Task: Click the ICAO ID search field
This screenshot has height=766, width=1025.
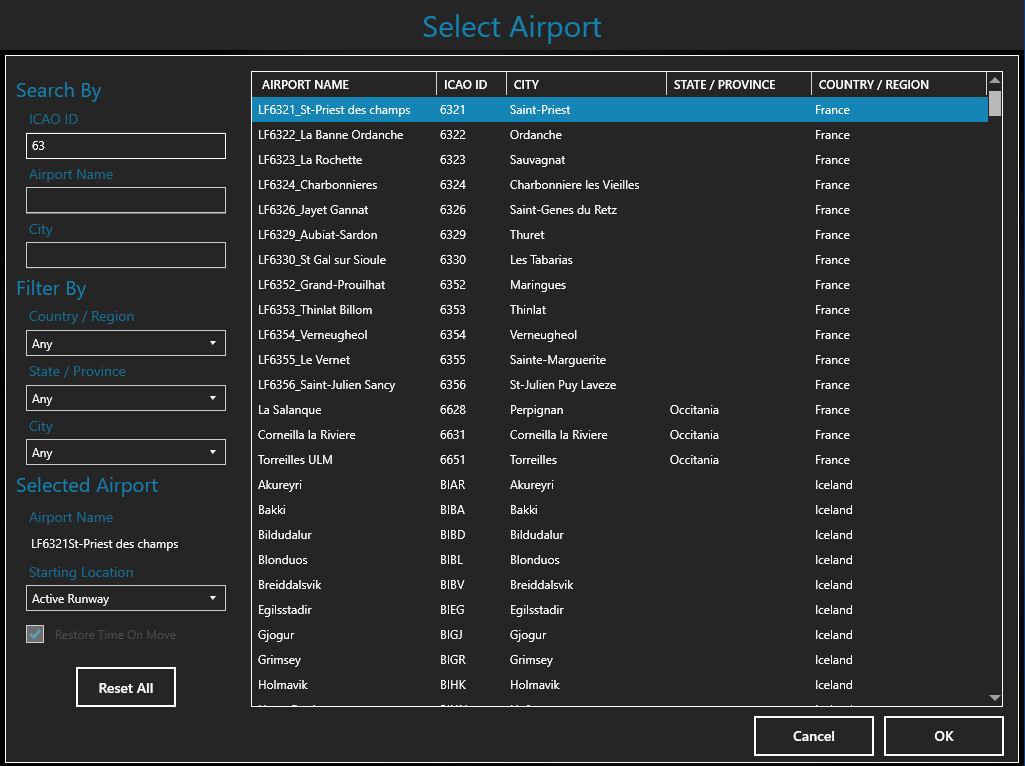Action: tap(126, 146)
